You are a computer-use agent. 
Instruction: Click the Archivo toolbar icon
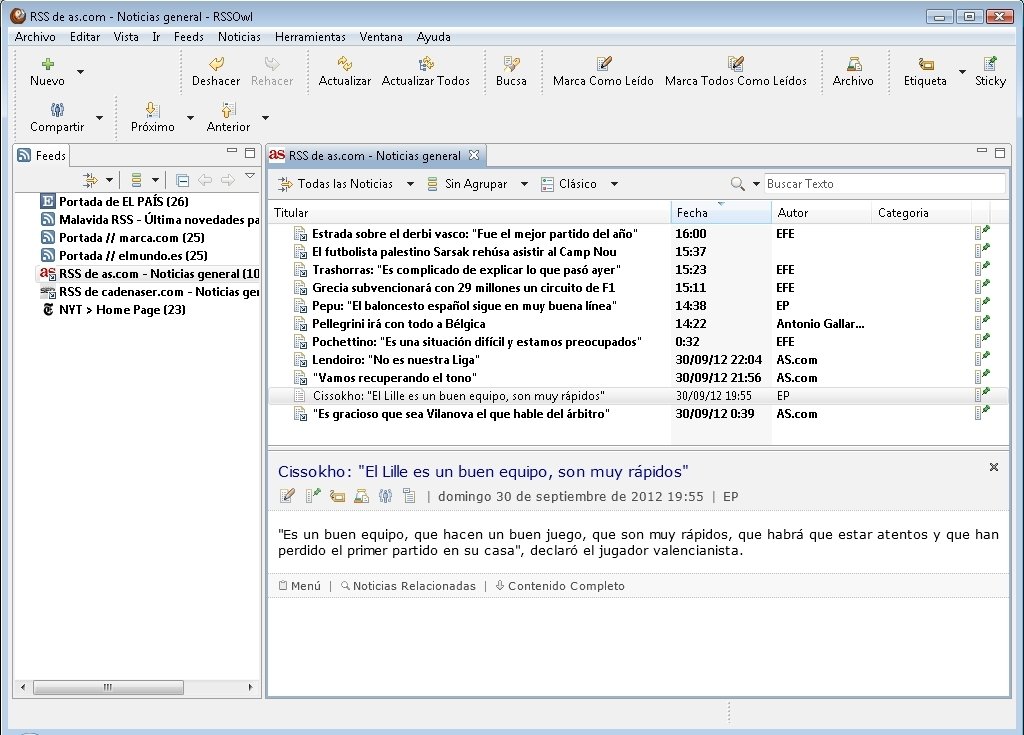[x=853, y=64]
